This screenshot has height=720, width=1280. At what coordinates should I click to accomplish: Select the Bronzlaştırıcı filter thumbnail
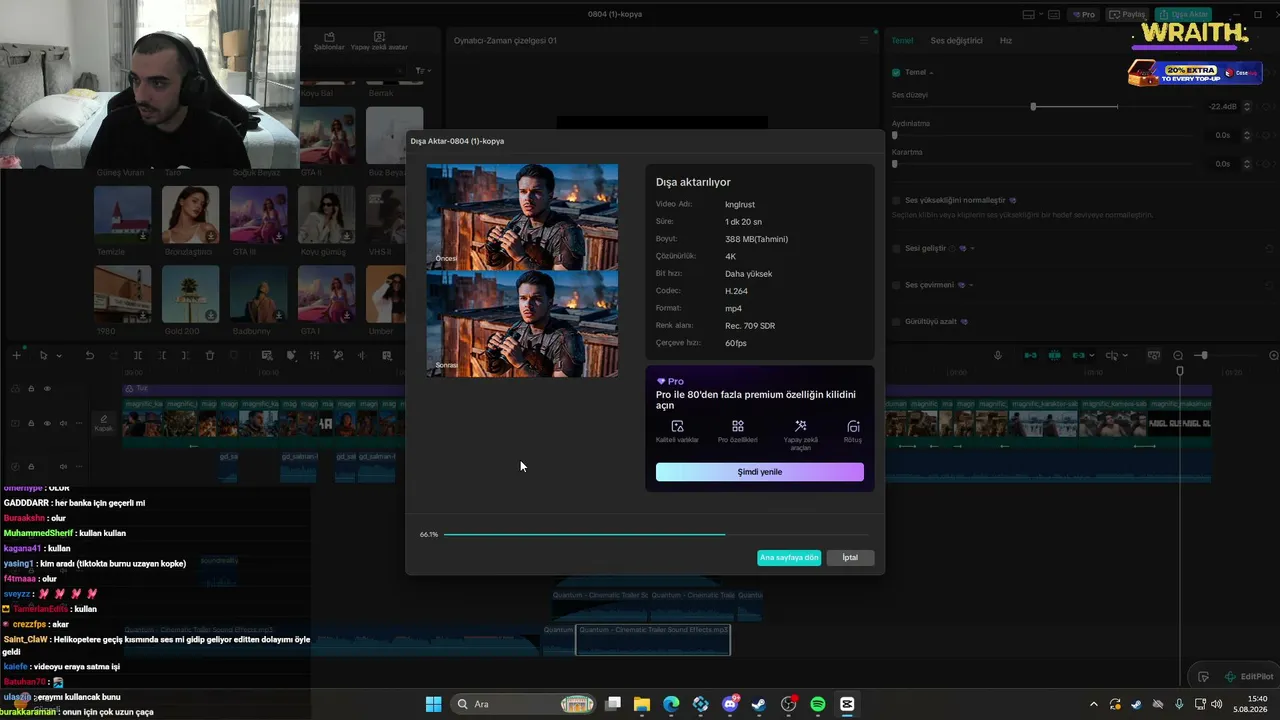(x=190, y=215)
